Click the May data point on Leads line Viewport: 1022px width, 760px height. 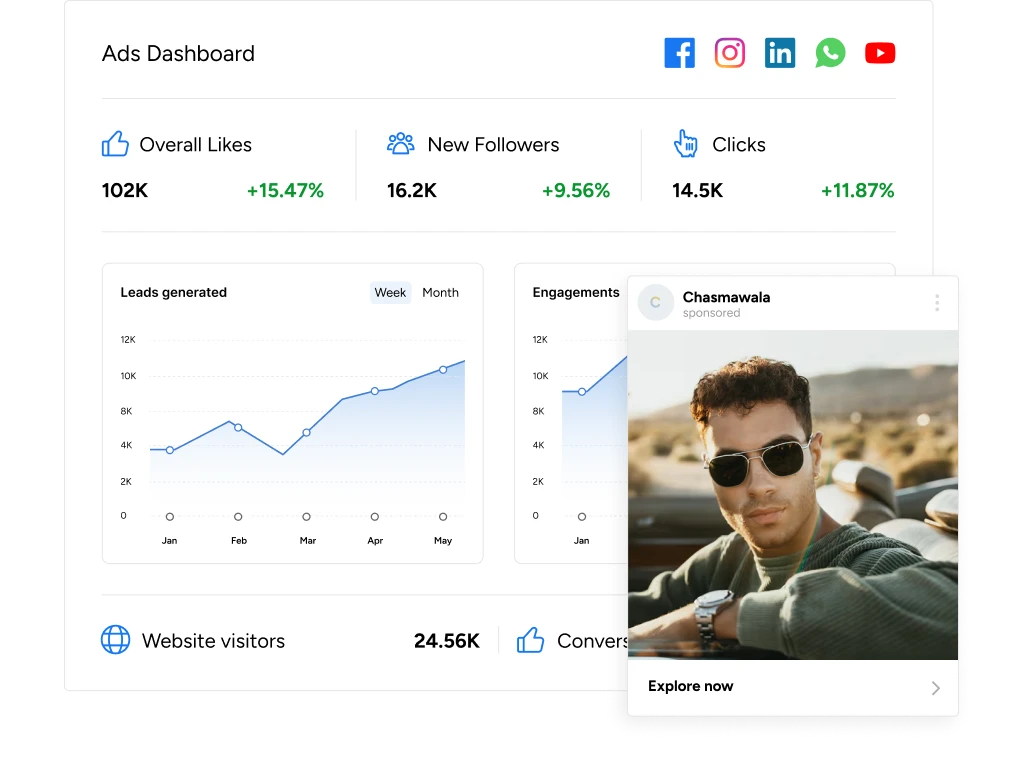tap(443, 370)
